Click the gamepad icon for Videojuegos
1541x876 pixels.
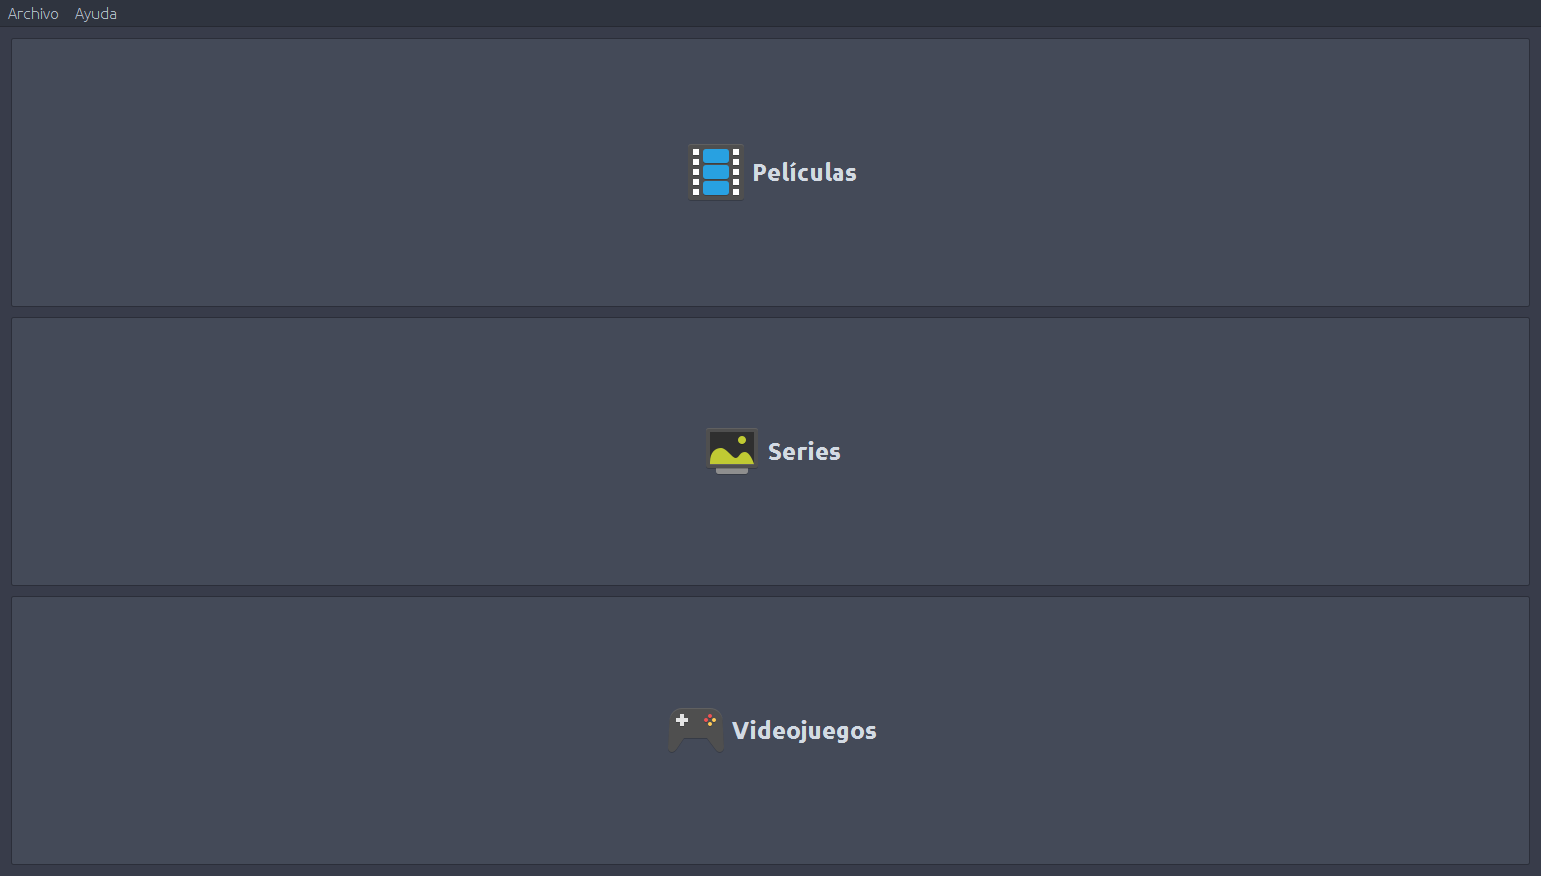[696, 730]
